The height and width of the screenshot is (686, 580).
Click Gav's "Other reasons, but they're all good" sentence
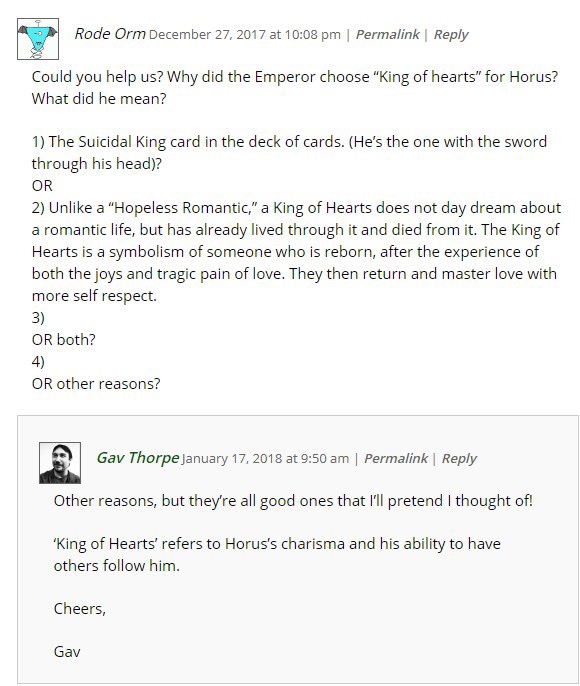(x=293, y=501)
